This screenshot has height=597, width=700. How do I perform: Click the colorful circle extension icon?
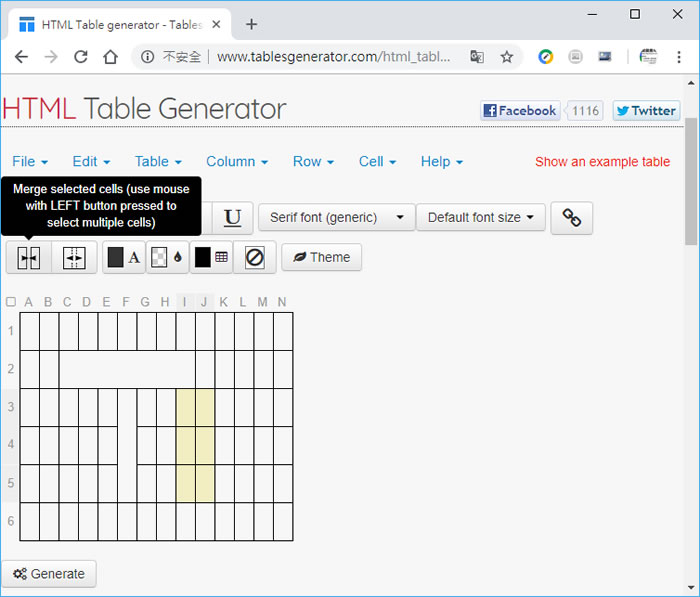(x=546, y=57)
